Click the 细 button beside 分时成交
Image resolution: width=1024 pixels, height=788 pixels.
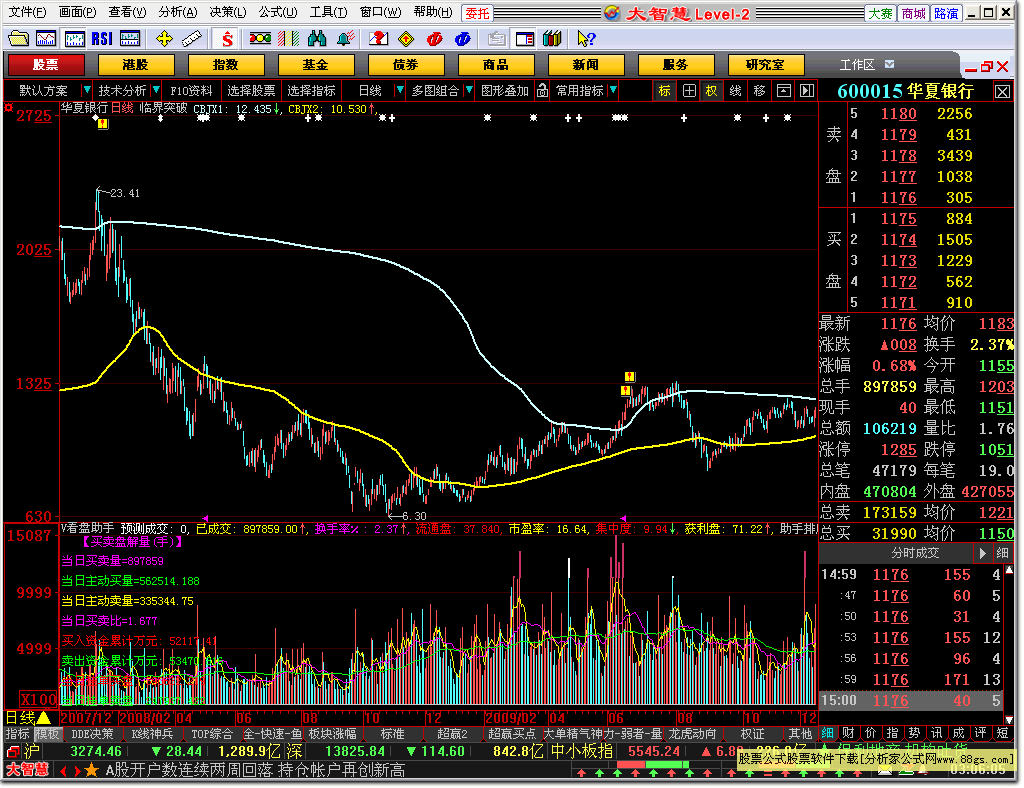pos(1003,554)
